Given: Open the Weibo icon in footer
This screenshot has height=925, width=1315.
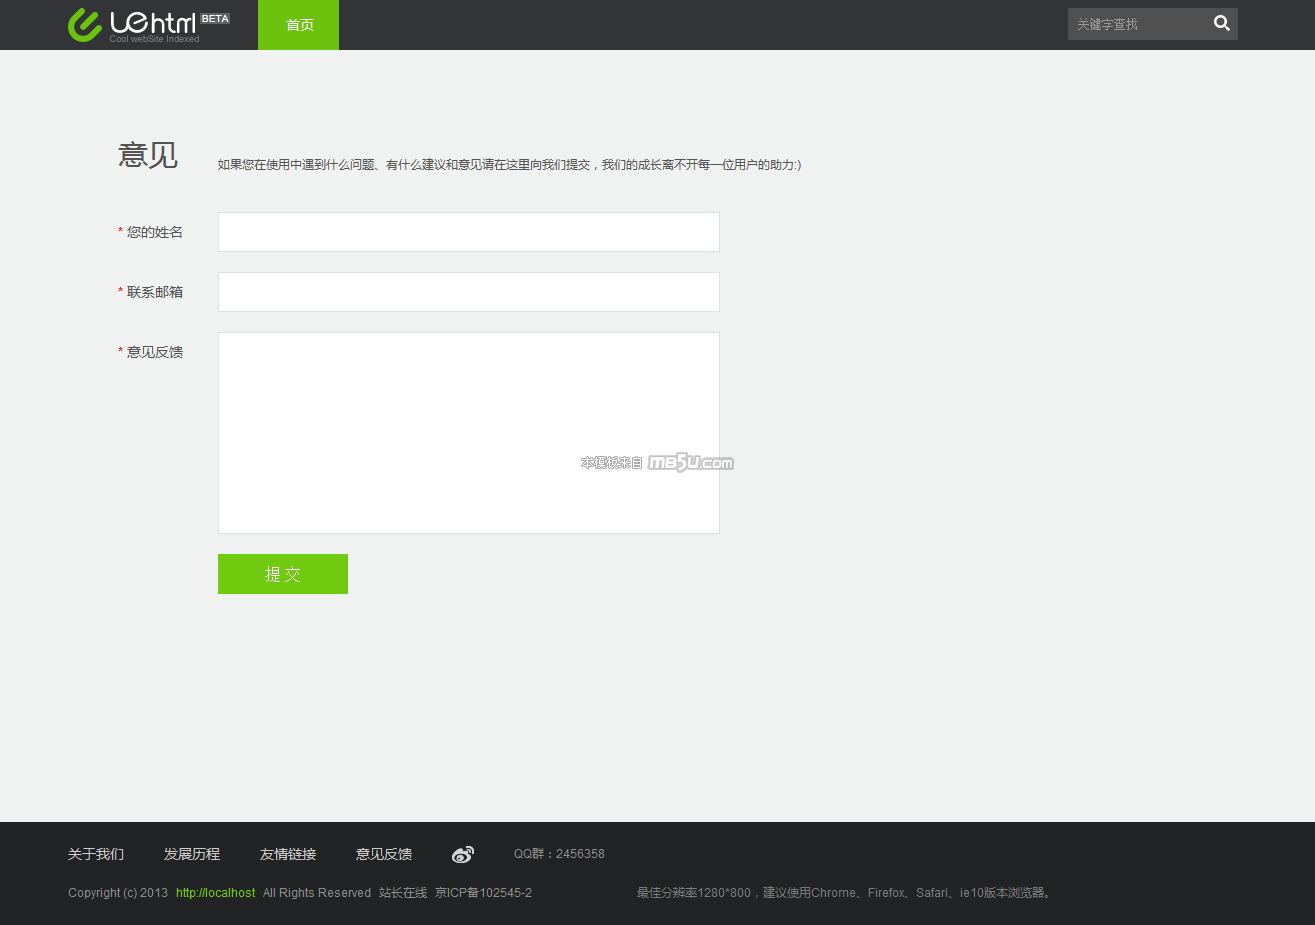Looking at the screenshot, I should tap(462, 854).
